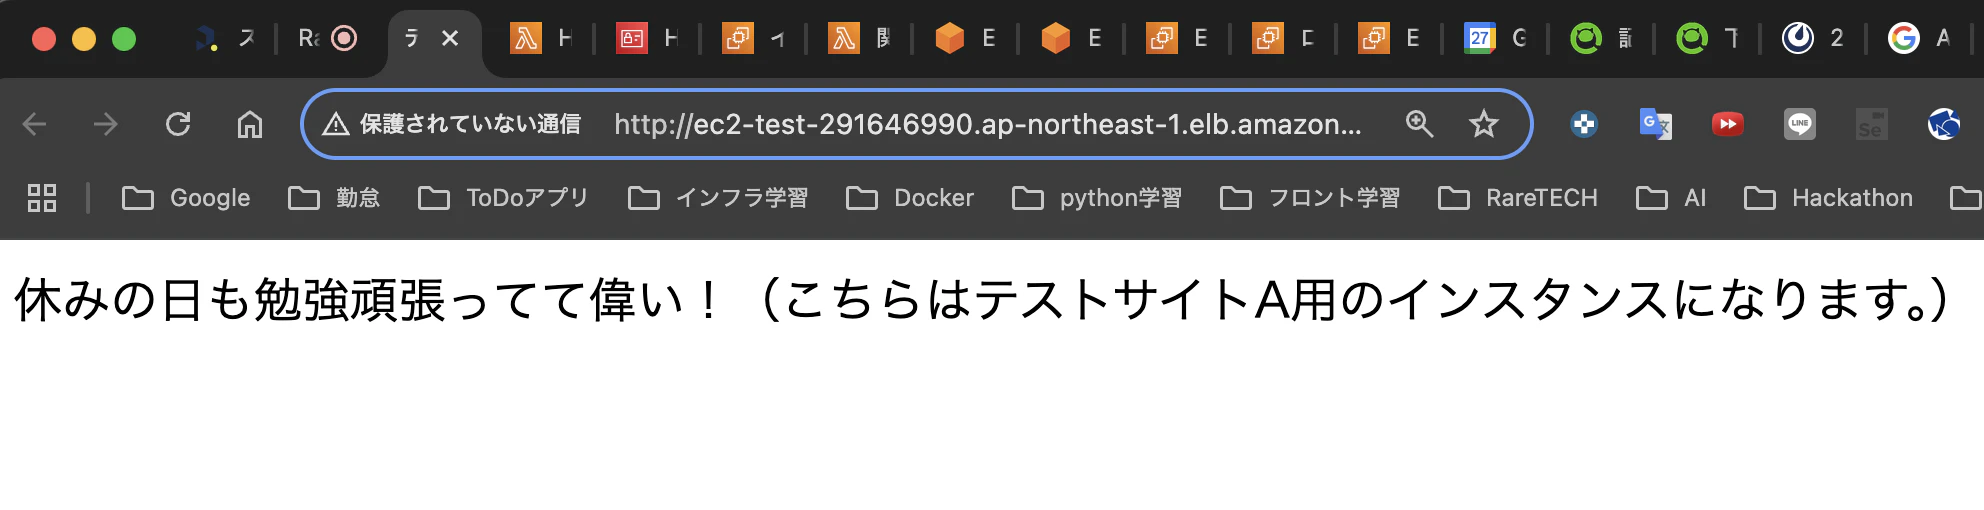The width and height of the screenshot is (1984, 510).
Task: Go forward to the next page
Action: point(105,124)
